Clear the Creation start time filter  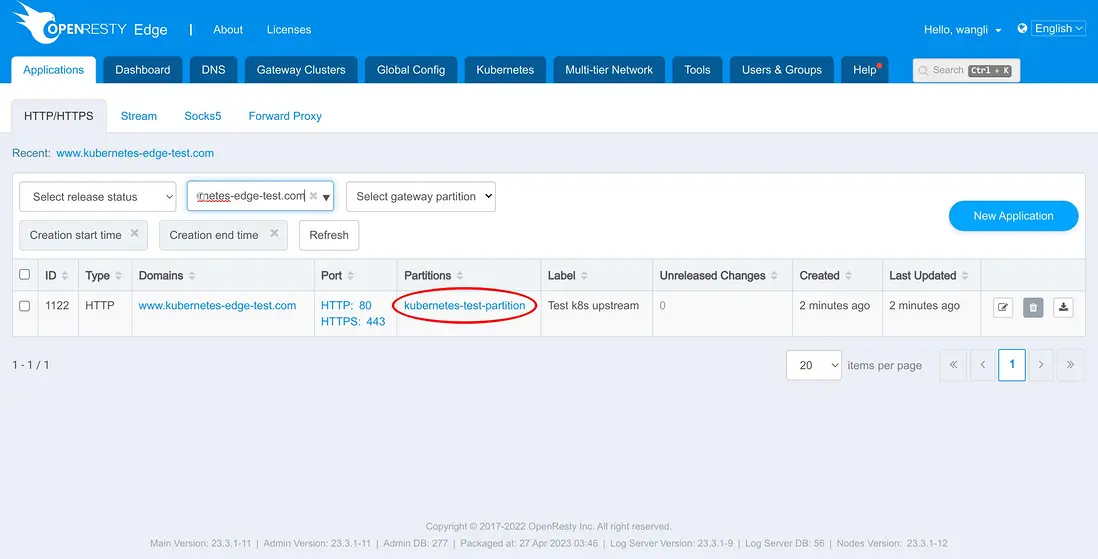[x=134, y=233]
